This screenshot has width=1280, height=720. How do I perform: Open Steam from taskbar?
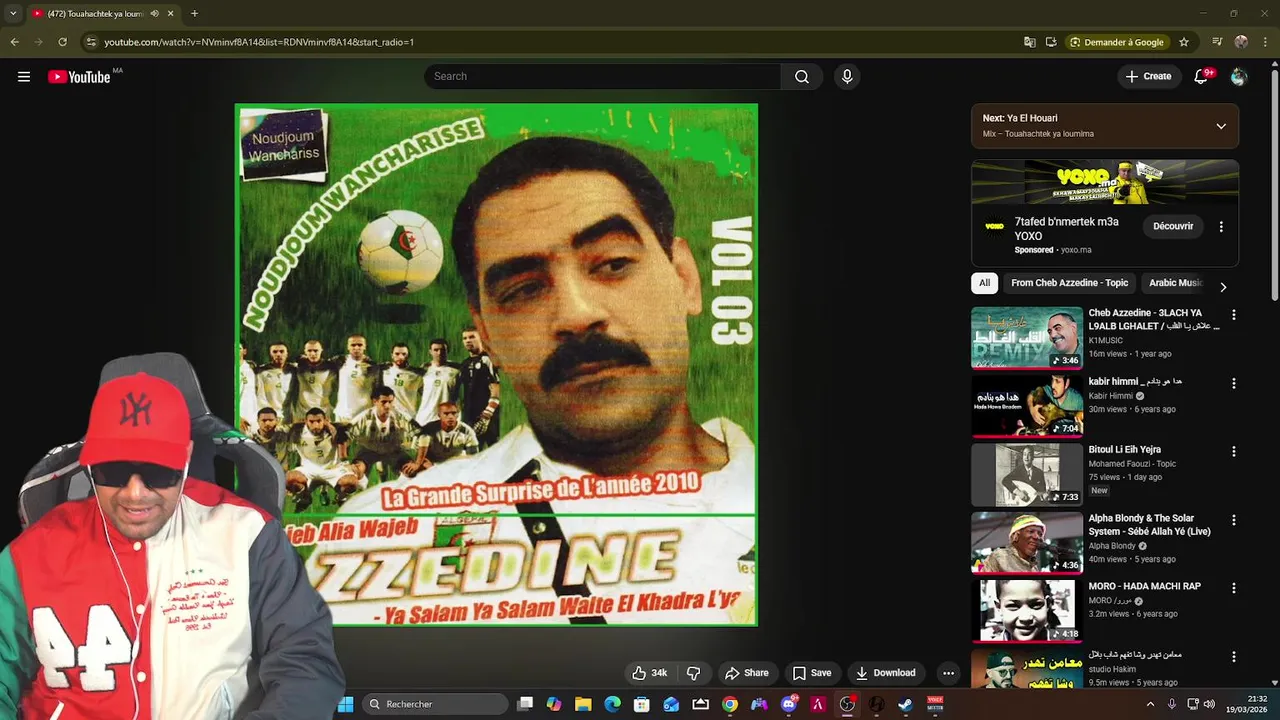coord(905,704)
